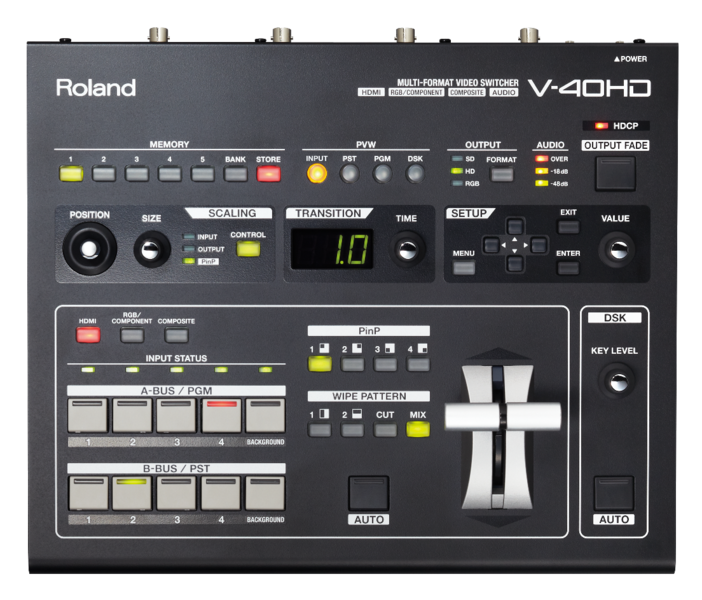Select B-BUS/PST channel 1
The height and width of the screenshot is (600, 702).
88,493
